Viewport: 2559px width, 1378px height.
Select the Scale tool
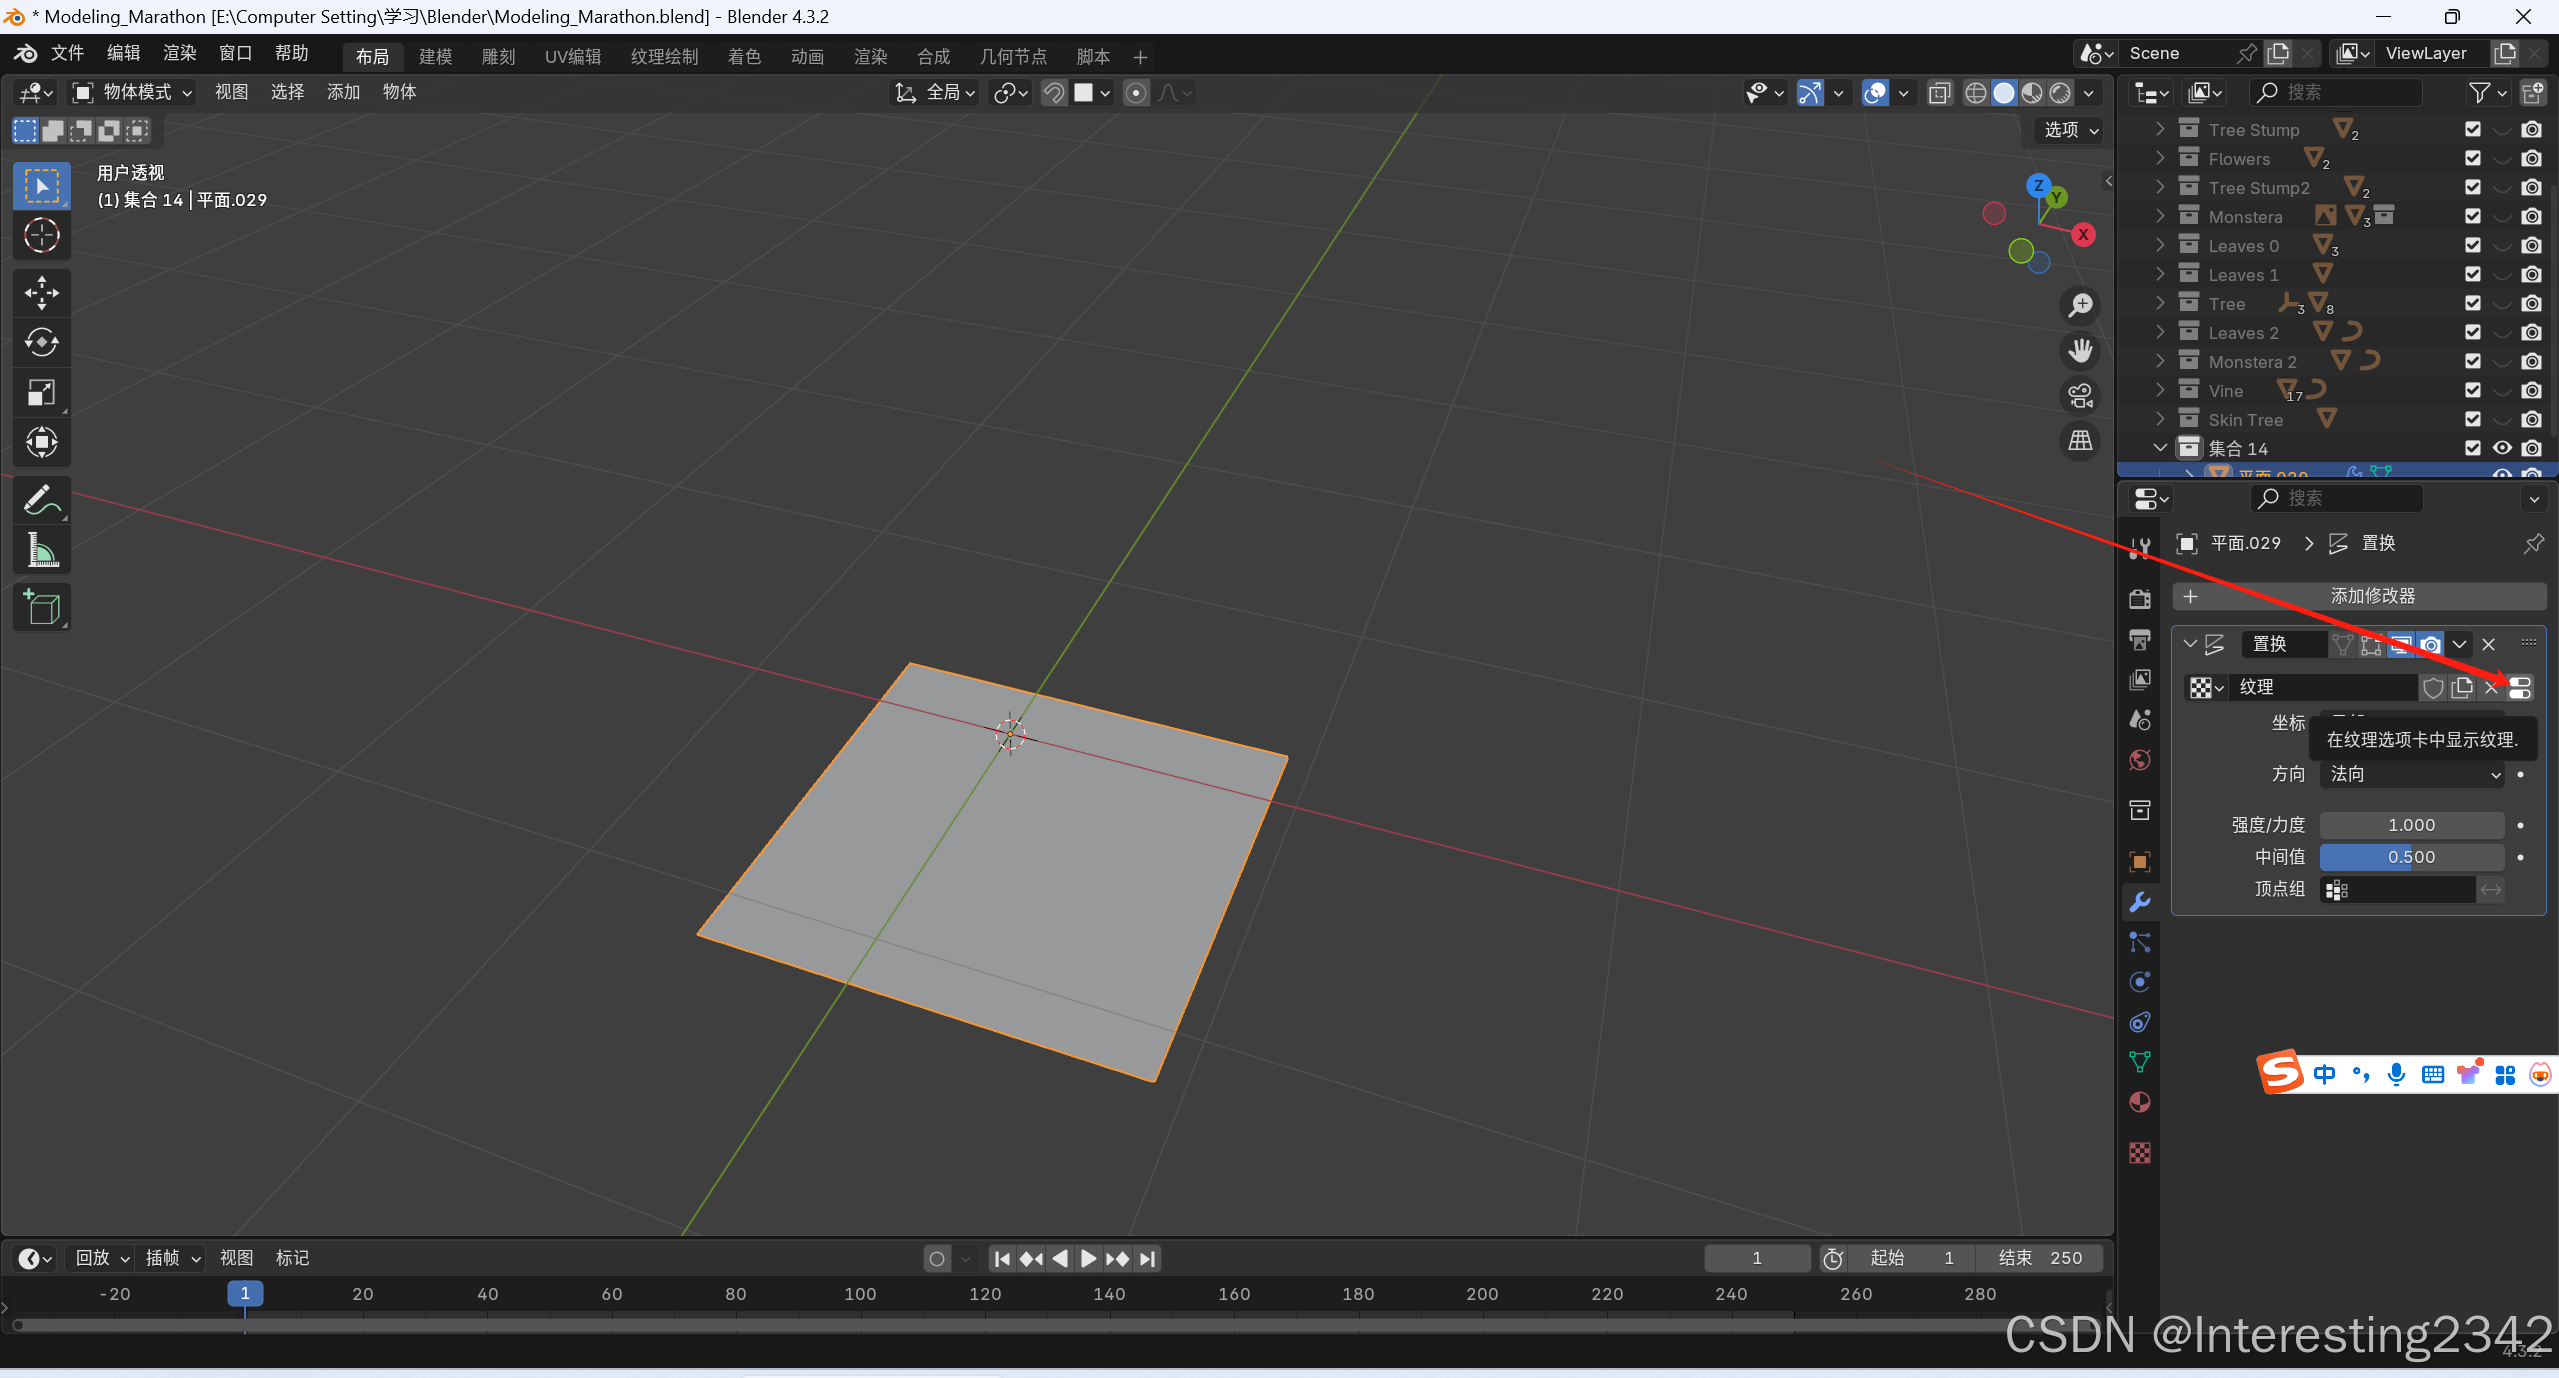41,392
